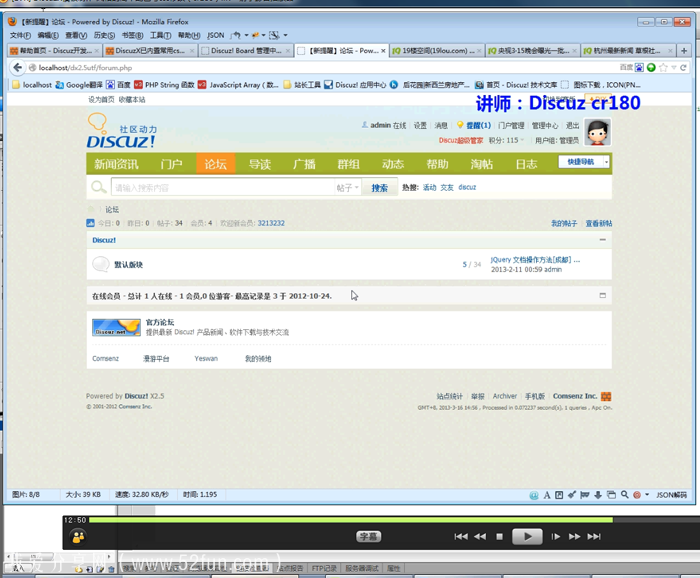Open the 书签(B) bookmarks menu
Viewport: 700px width, 578px height.
point(132,35)
